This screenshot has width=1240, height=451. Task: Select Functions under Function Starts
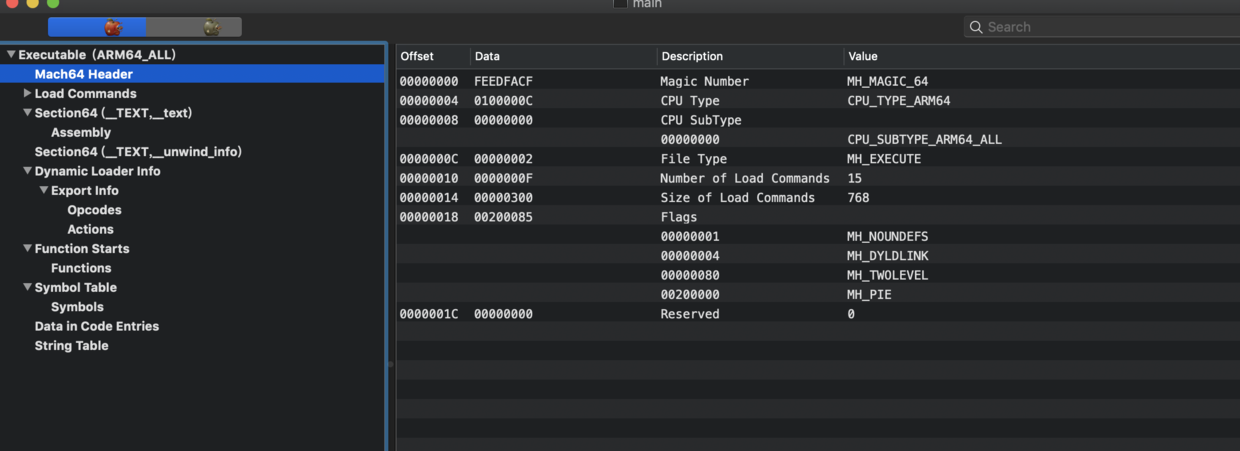click(81, 268)
